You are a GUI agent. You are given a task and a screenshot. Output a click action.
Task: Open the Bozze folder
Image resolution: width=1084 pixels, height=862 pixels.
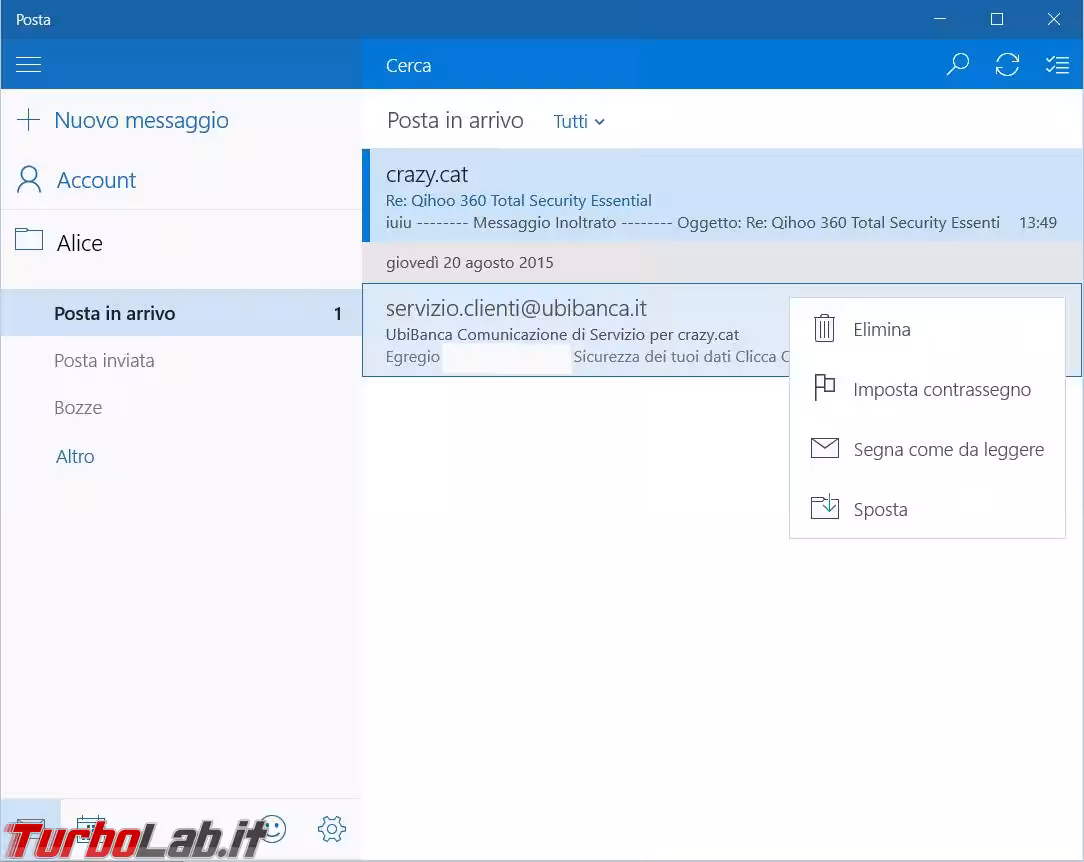(x=78, y=408)
